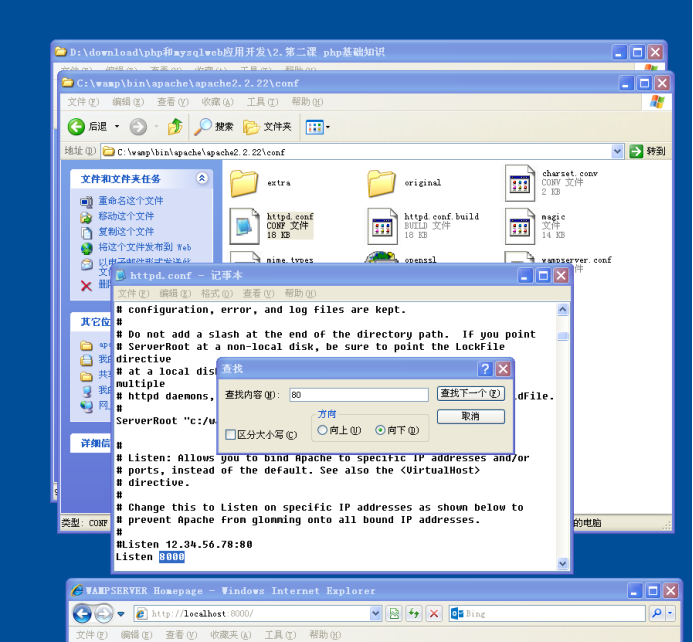Click the move this file (移动这个文件) link
The height and width of the screenshot is (642, 693).
coord(126,217)
